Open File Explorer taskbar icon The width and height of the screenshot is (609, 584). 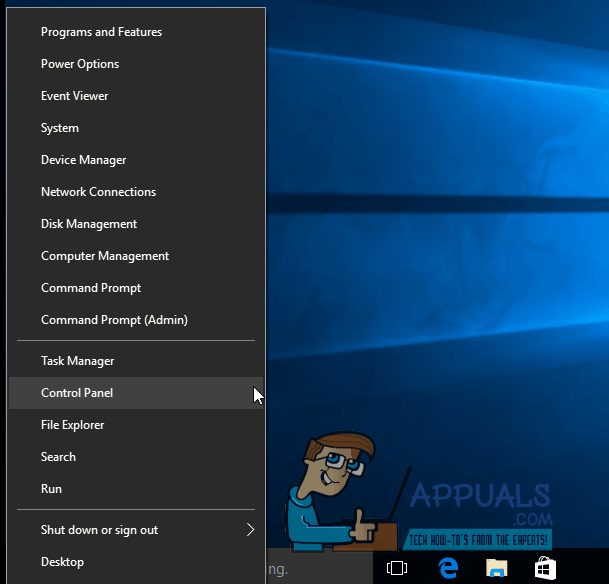coord(496,568)
